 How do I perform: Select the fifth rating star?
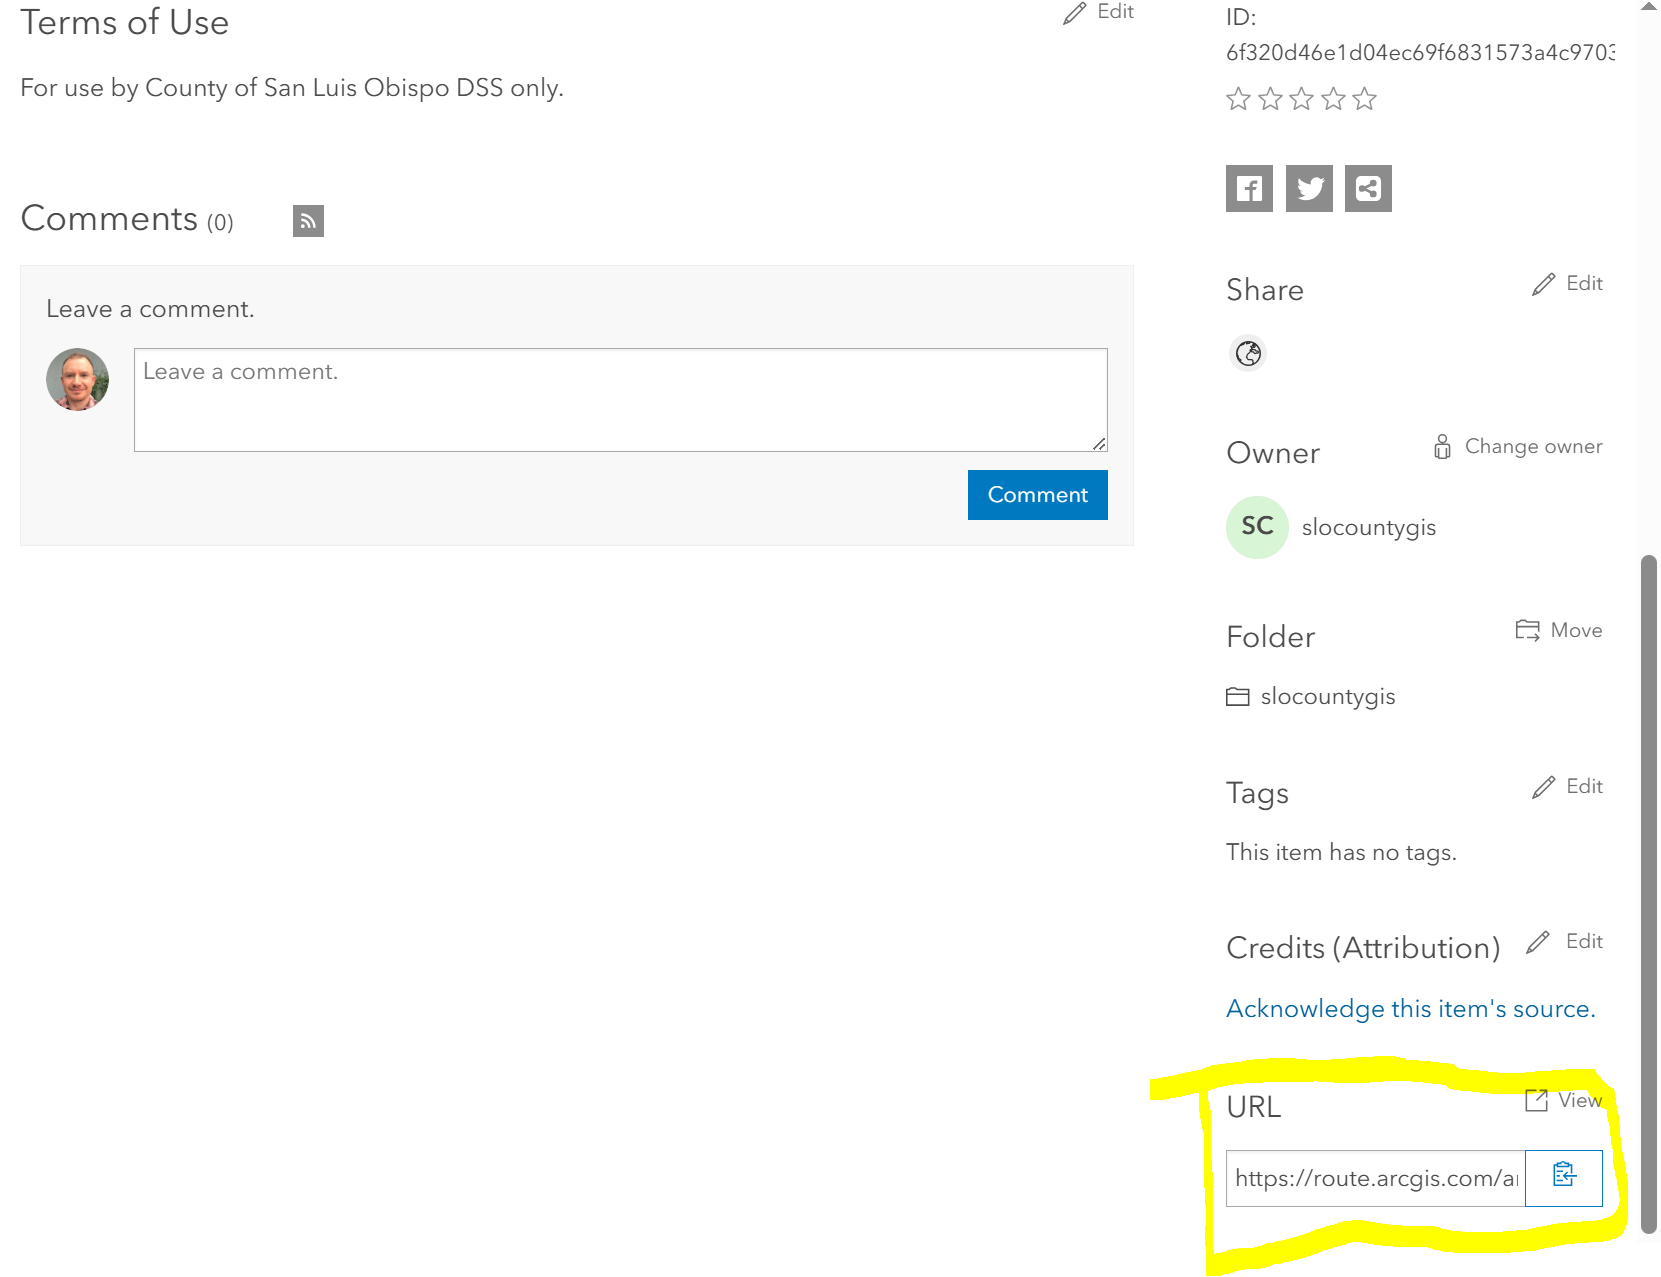click(x=1362, y=99)
